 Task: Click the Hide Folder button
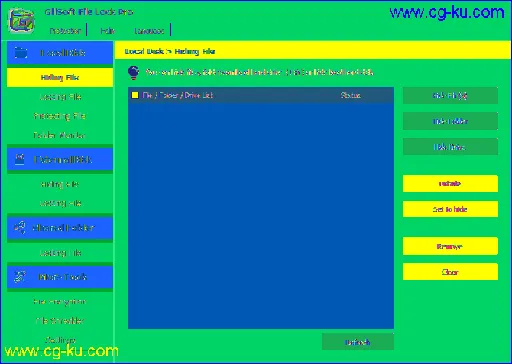click(x=450, y=121)
